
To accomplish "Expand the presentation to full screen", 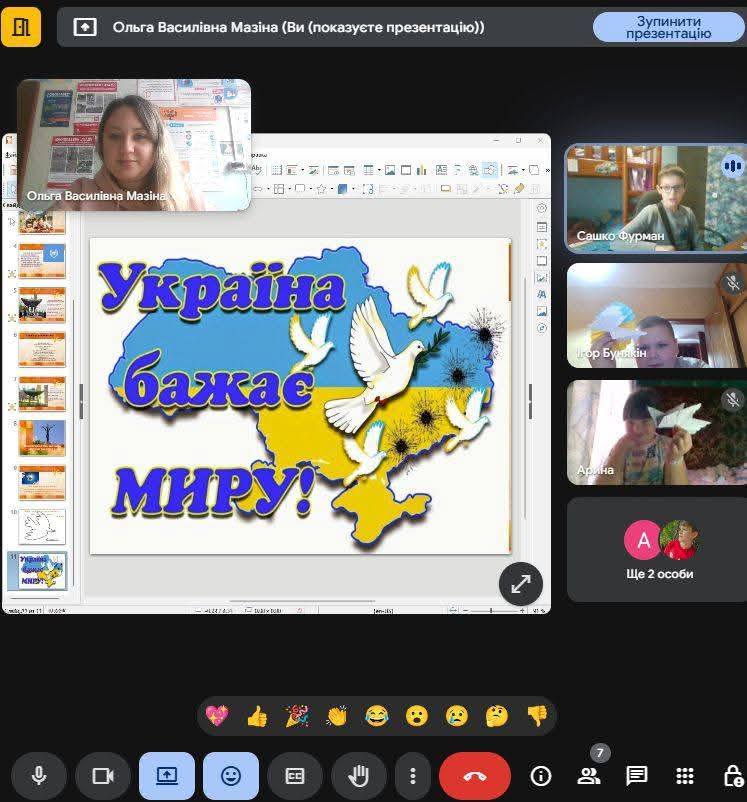I will click(521, 585).
